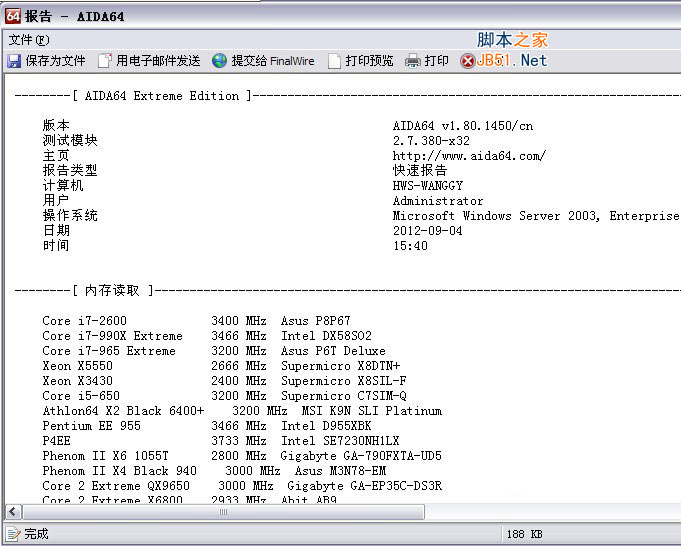Click the AIDA64 Extreme Edition section header
The width and height of the screenshot is (681, 546).
point(162,96)
